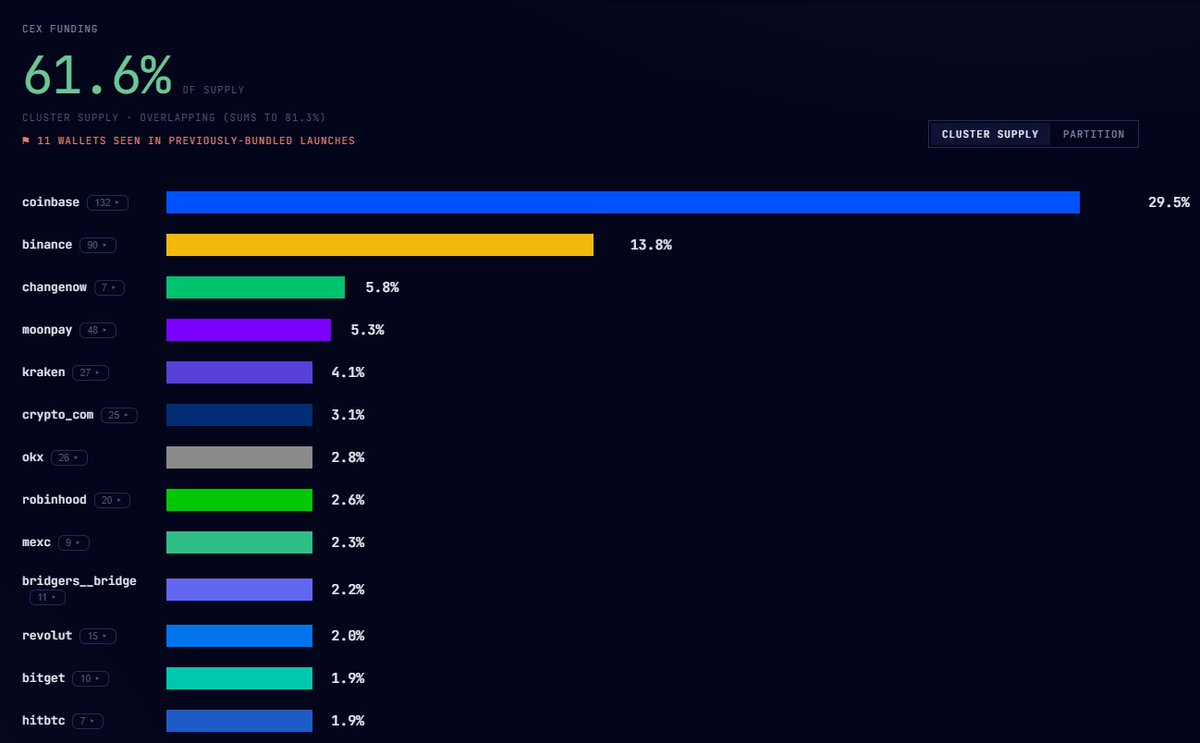The image size is (1200, 743).
Task: Expand coinbase 132 wallets badge
Action: 108,202
